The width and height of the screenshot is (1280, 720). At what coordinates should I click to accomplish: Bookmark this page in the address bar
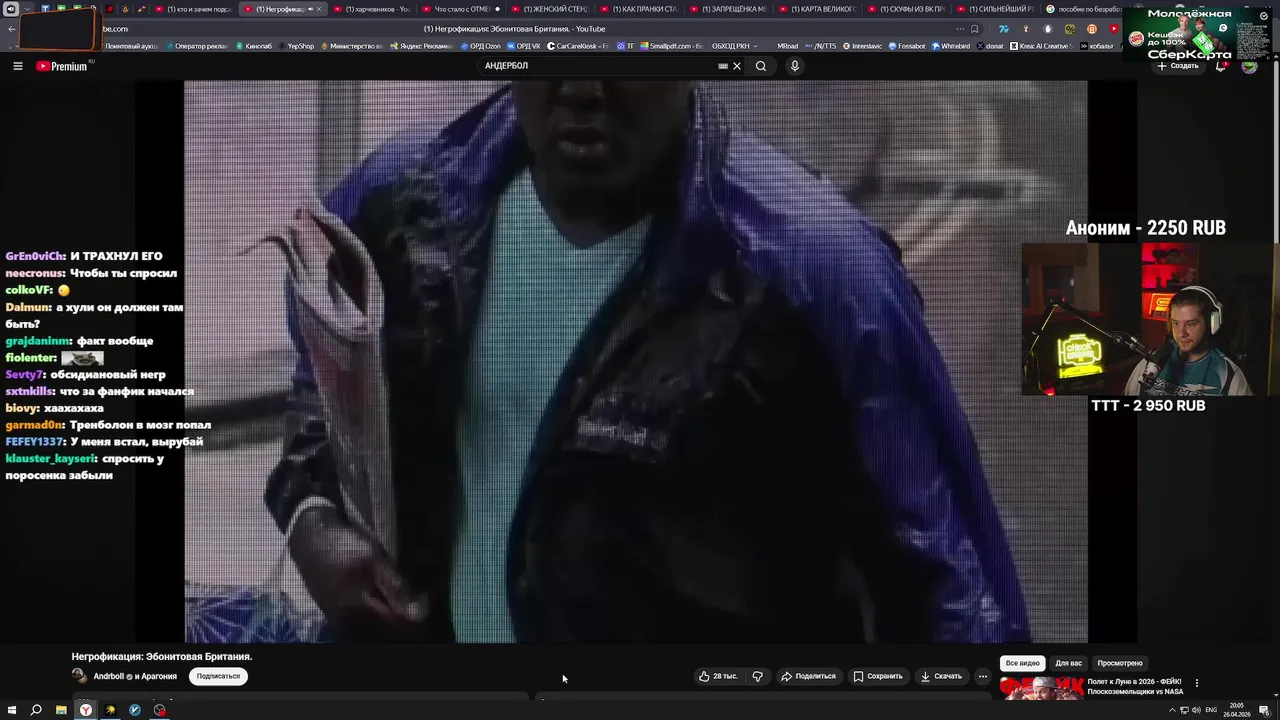[974, 29]
